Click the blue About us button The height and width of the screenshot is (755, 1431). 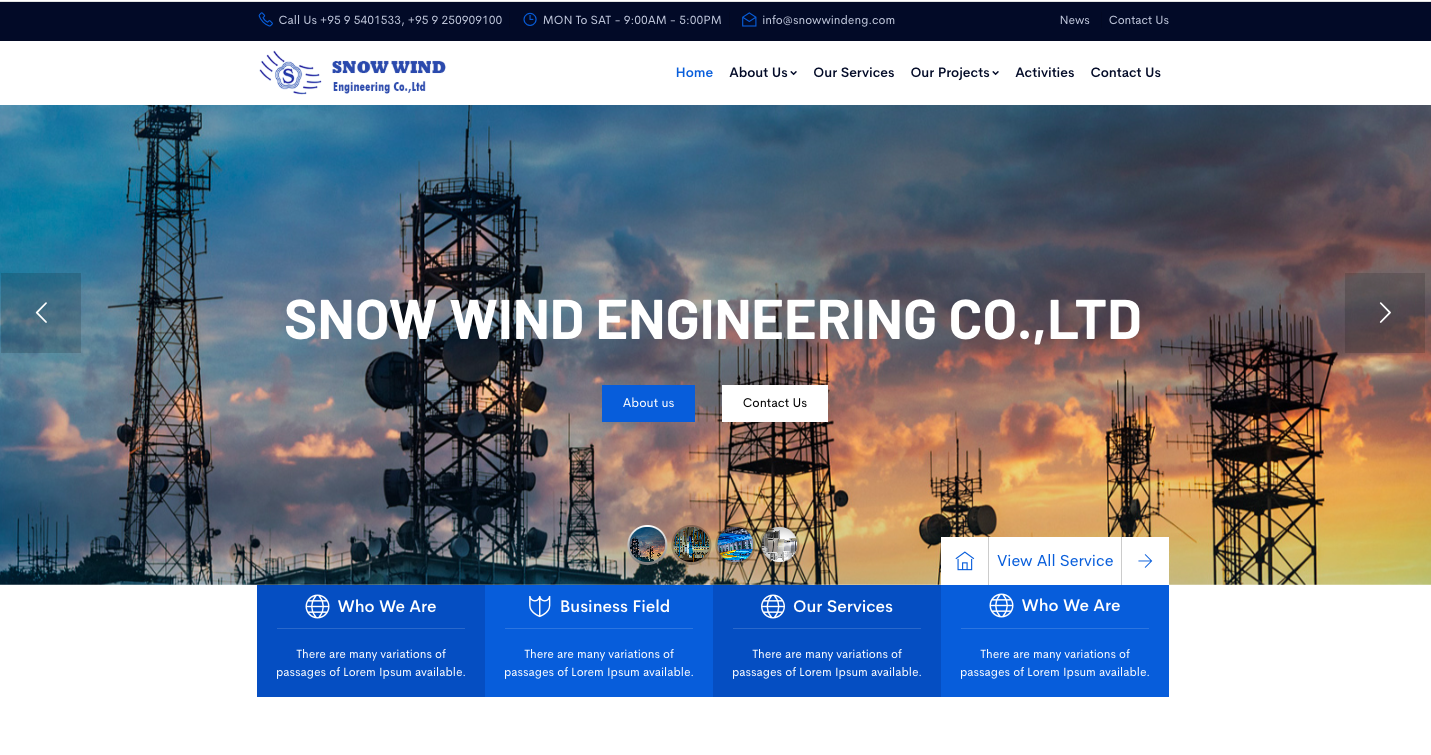(648, 403)
